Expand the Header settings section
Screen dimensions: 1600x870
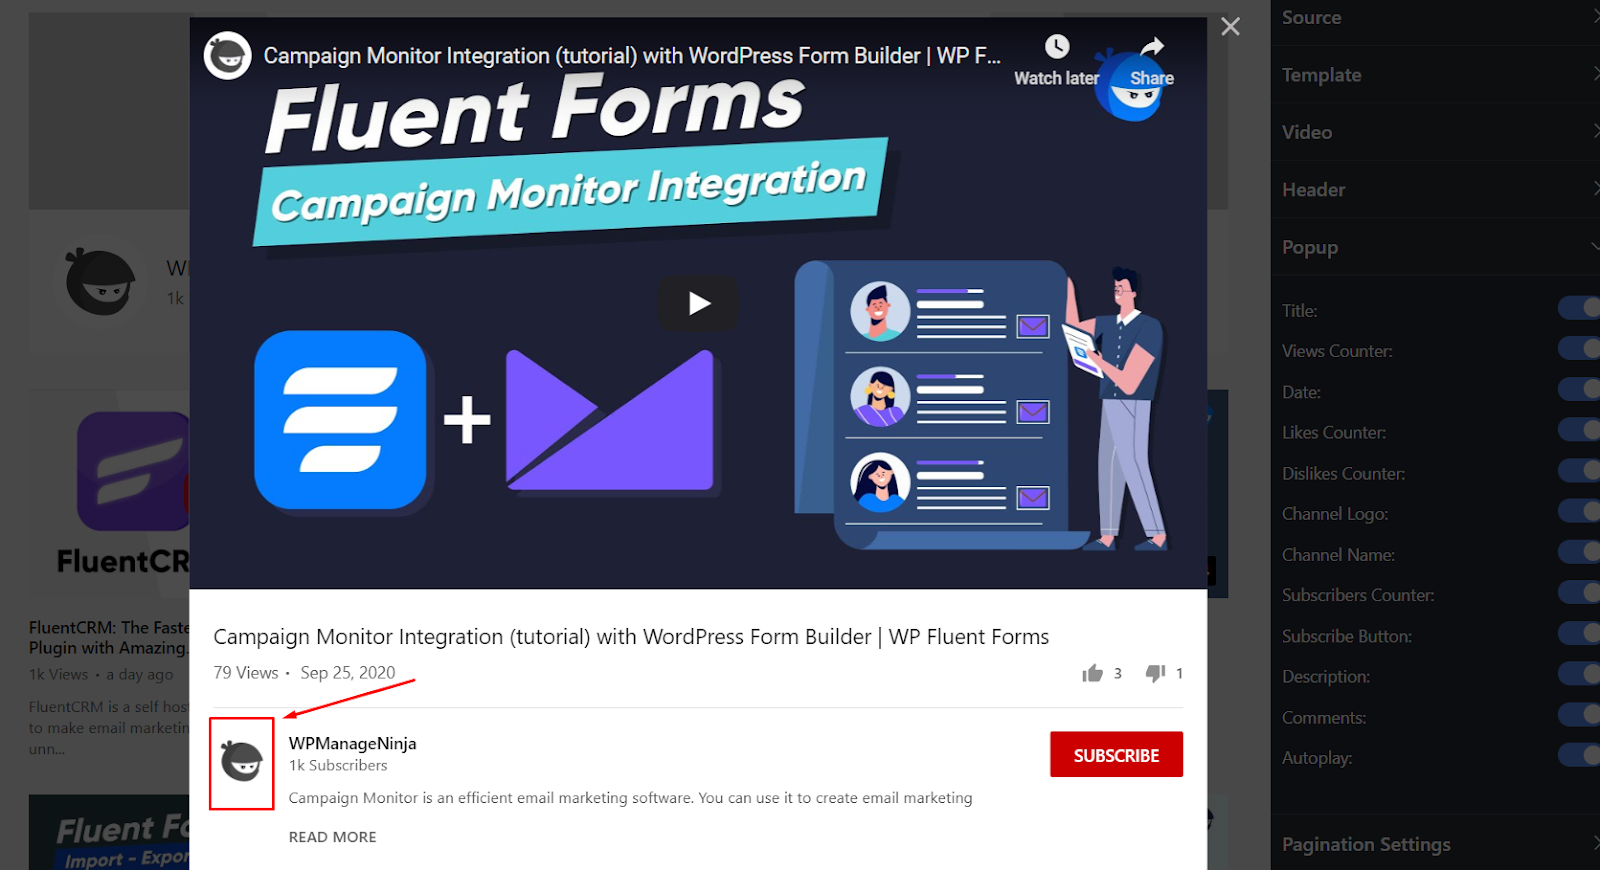1435,190
